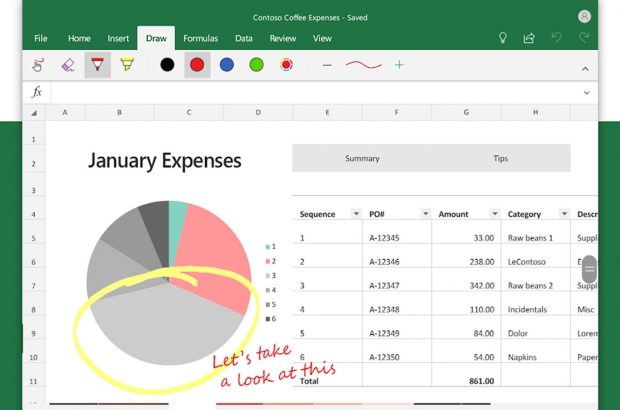The height and width of the screenshot is (410, 620).
Task: Click cell A-12345
Action: click(x=384, y=238)
